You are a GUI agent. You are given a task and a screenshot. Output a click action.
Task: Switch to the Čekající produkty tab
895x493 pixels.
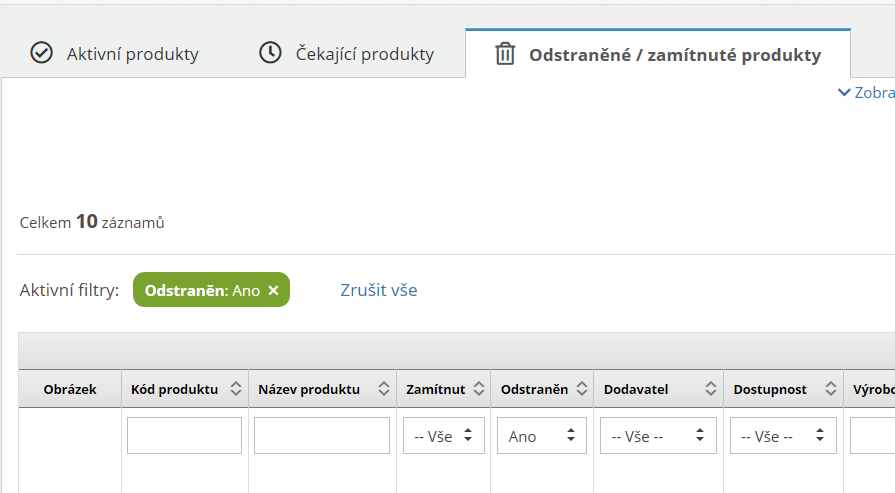364,54
